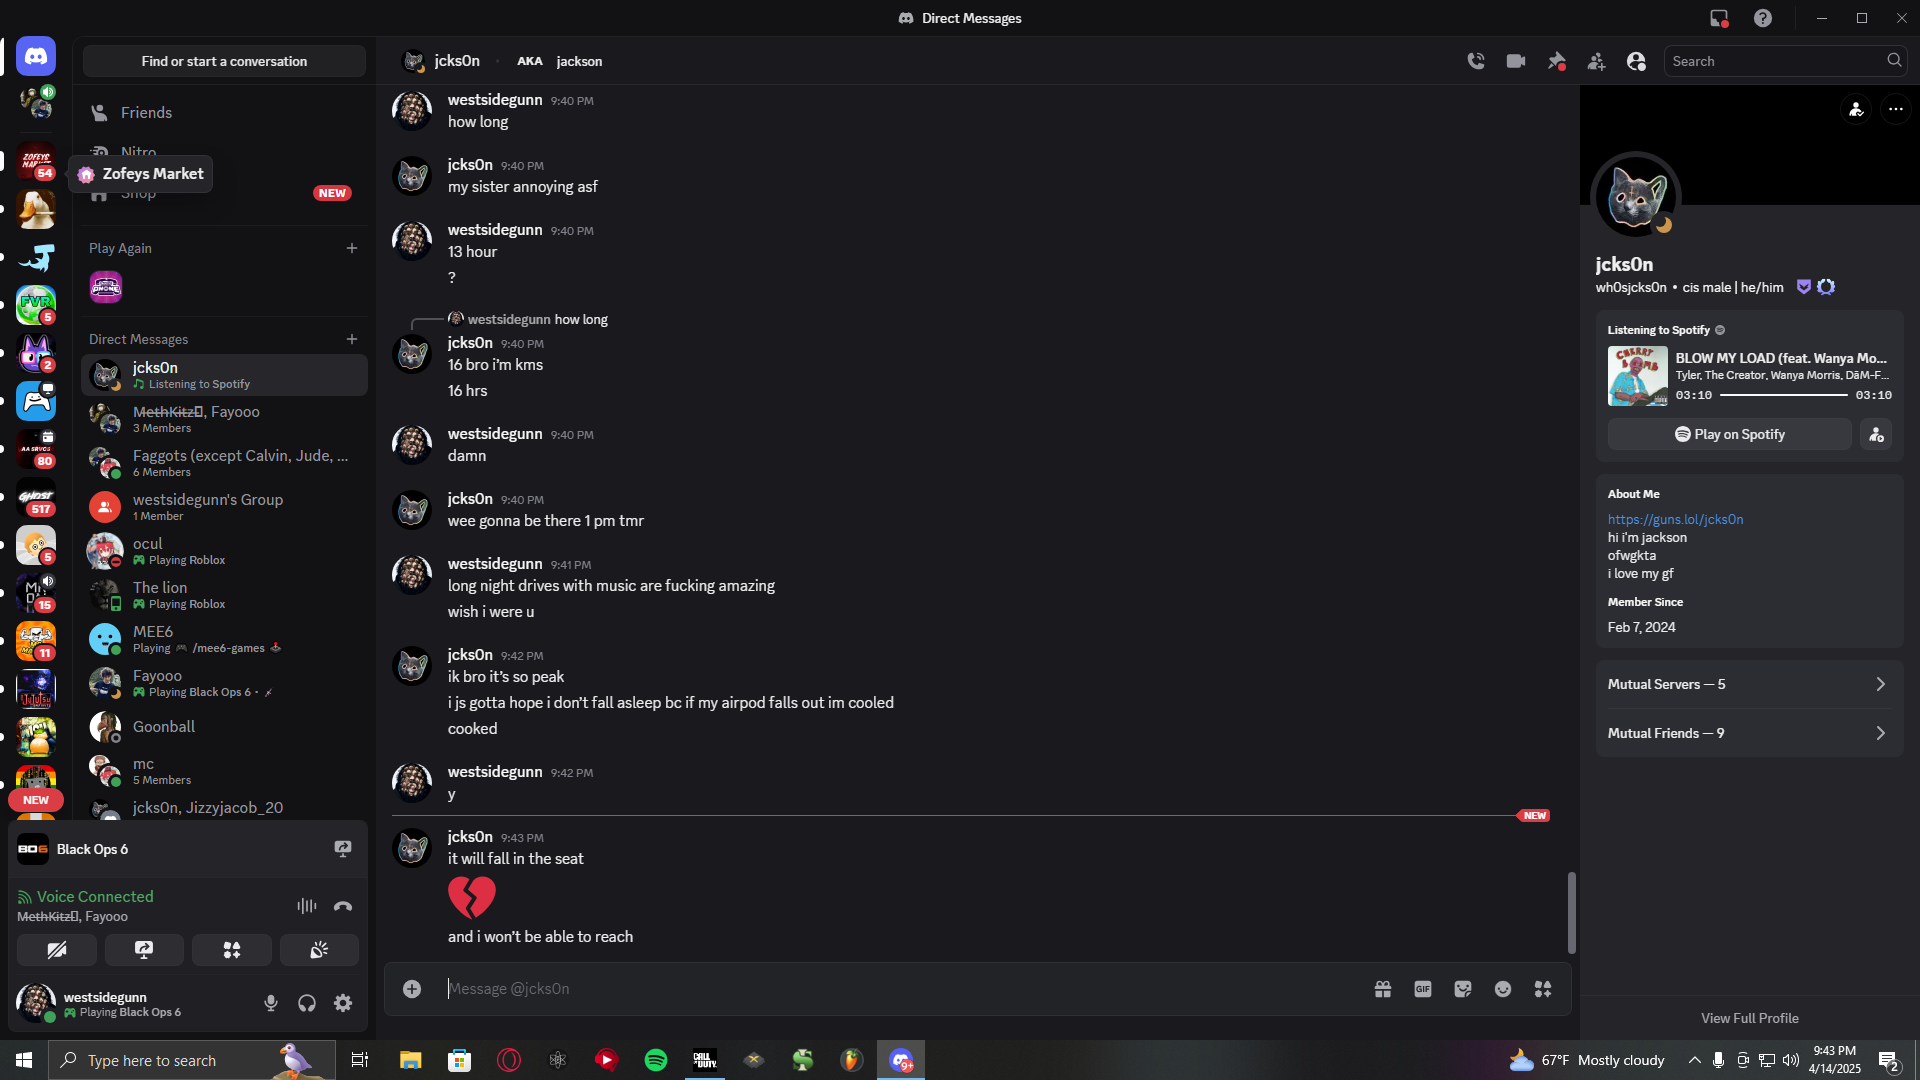
Task: Open the Friends tab
Action: click(x=146, y=113)
